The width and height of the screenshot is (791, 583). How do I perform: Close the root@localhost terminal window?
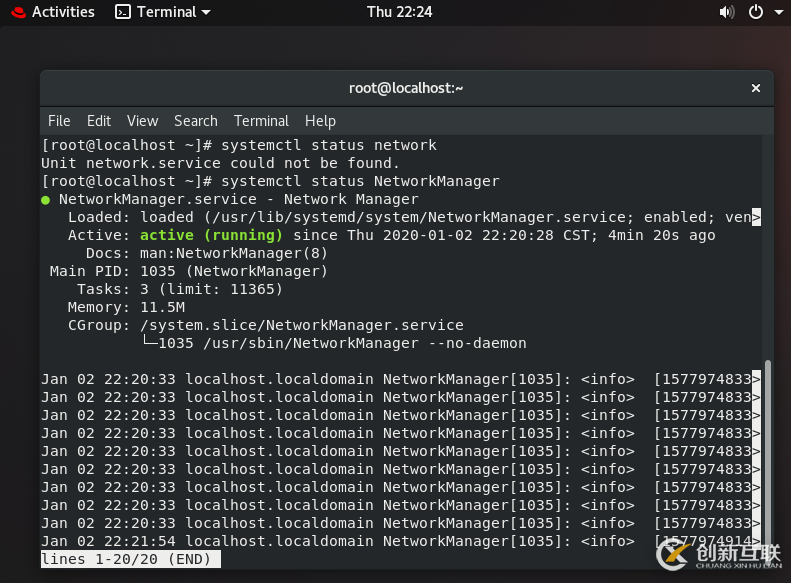(x=756, y=88)
